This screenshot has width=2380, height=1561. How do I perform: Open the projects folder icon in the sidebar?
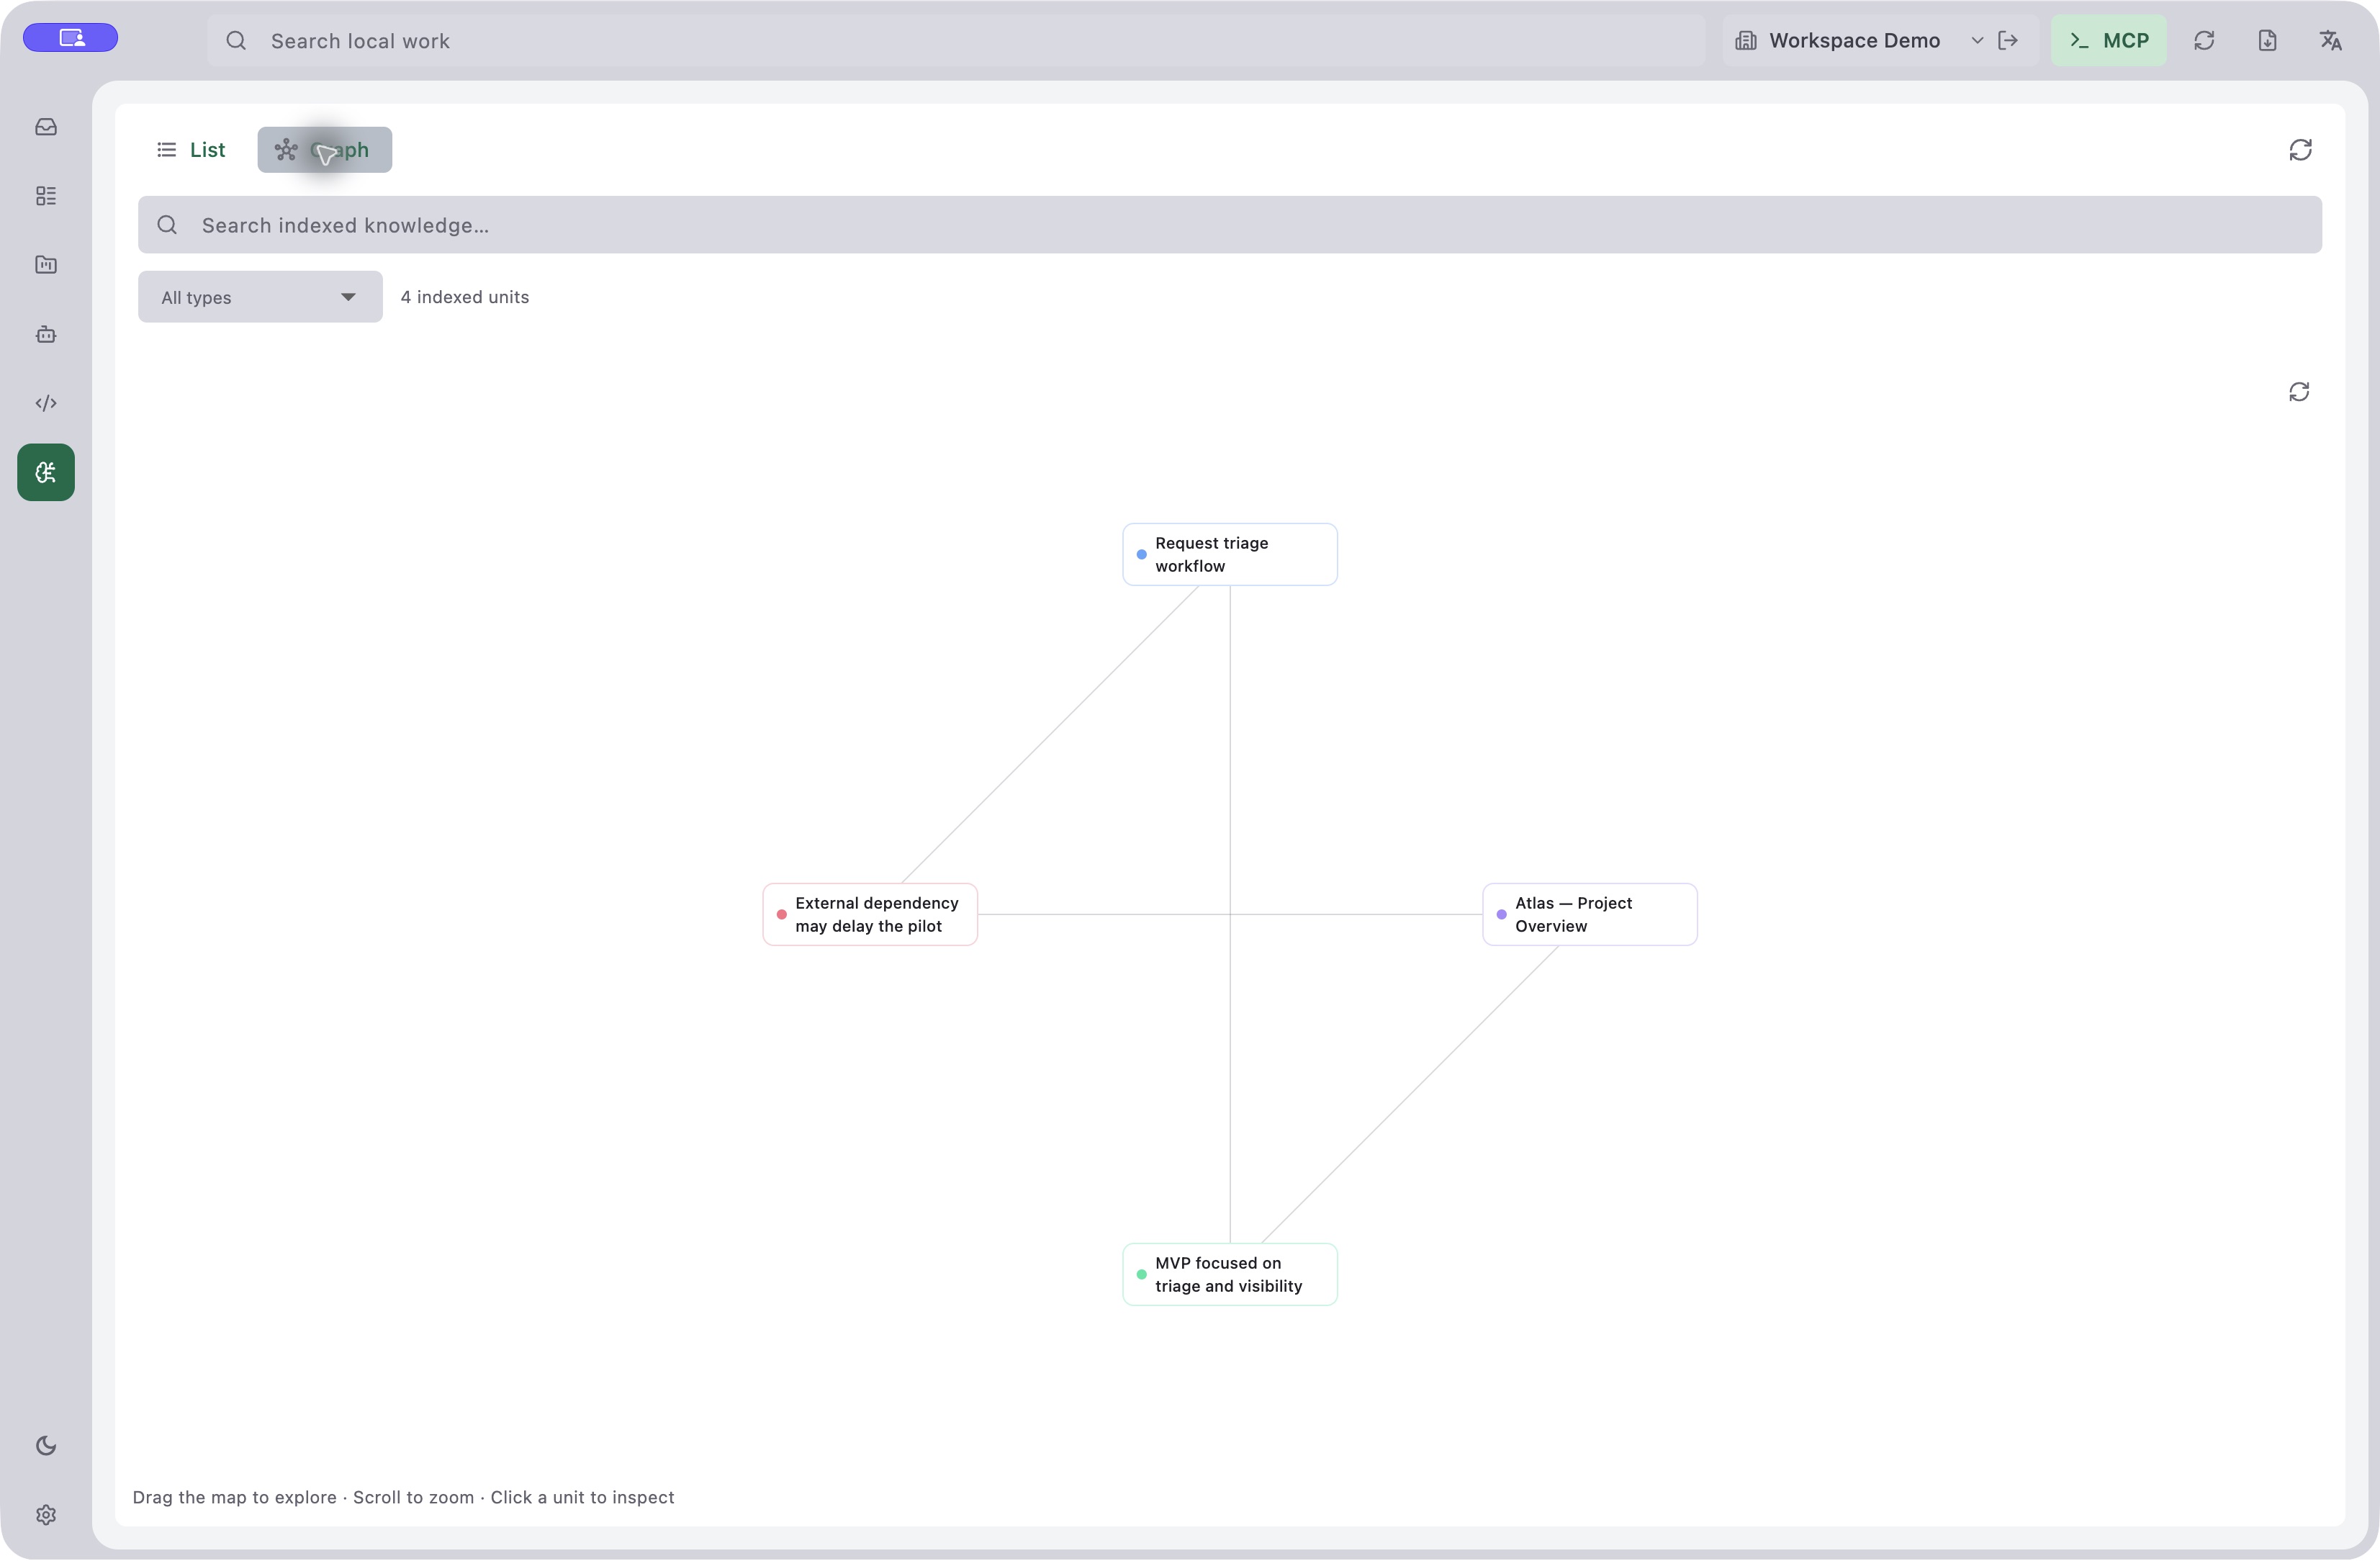pos(46,265)
